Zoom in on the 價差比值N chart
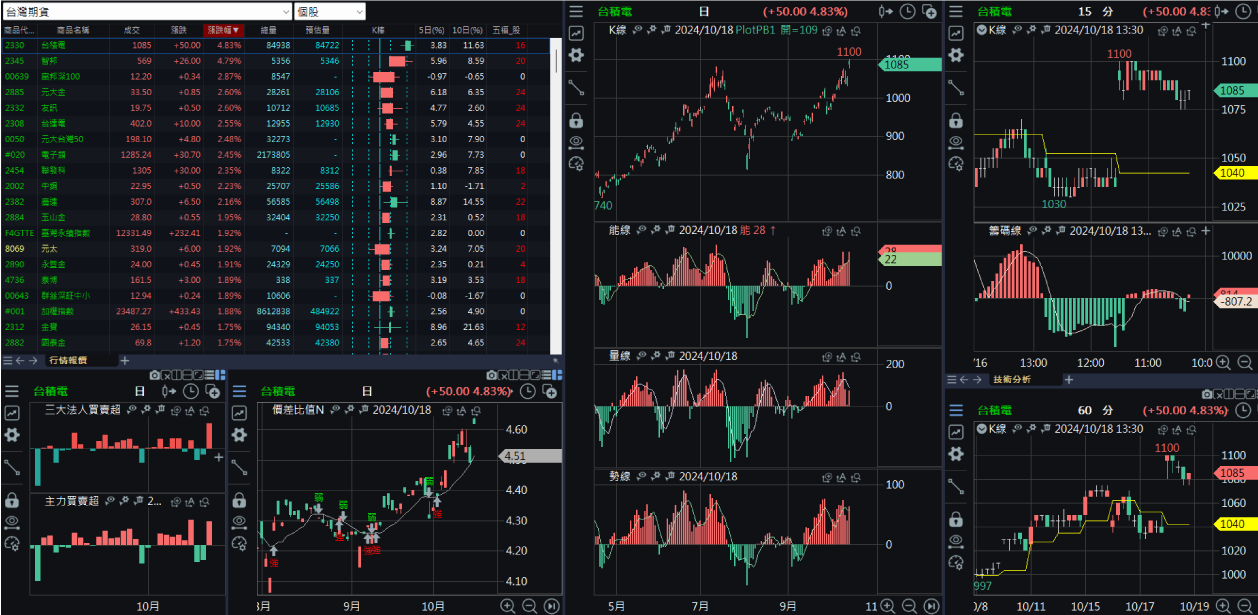The width and height of the screenshot is (1258, 615). coord(508,605)
